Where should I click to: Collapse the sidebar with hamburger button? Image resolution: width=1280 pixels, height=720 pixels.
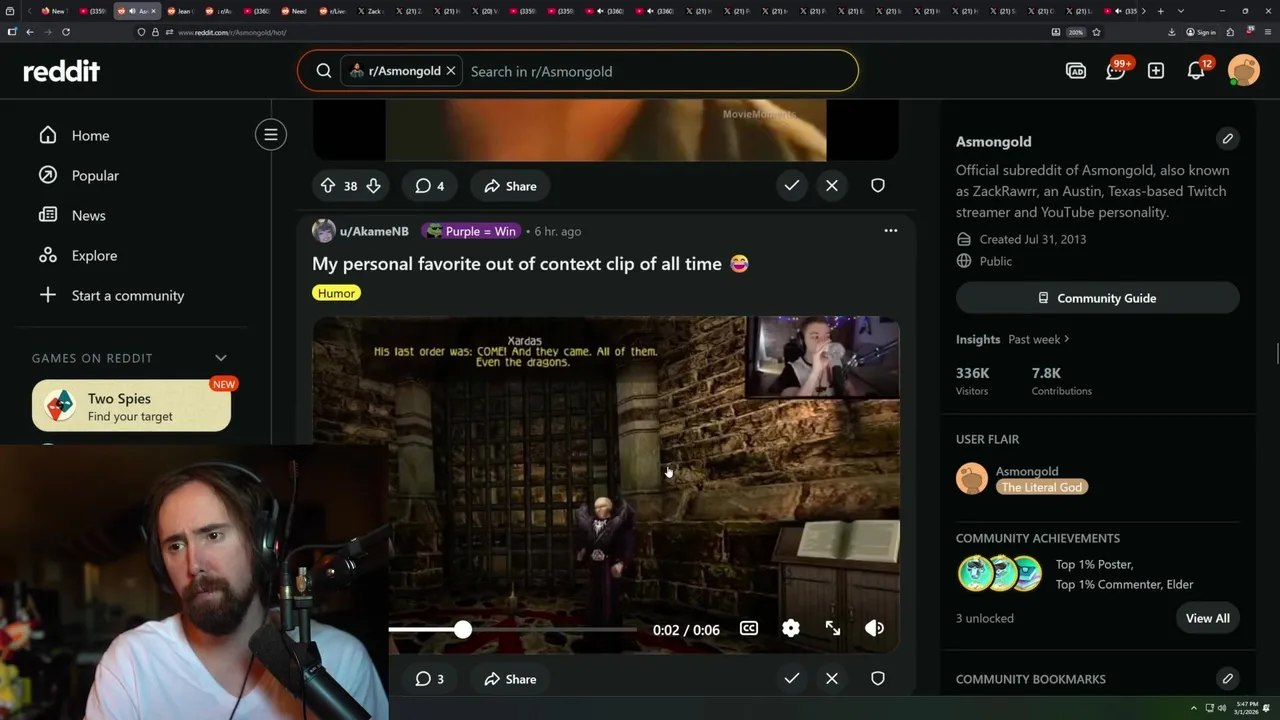coord(271,135)
